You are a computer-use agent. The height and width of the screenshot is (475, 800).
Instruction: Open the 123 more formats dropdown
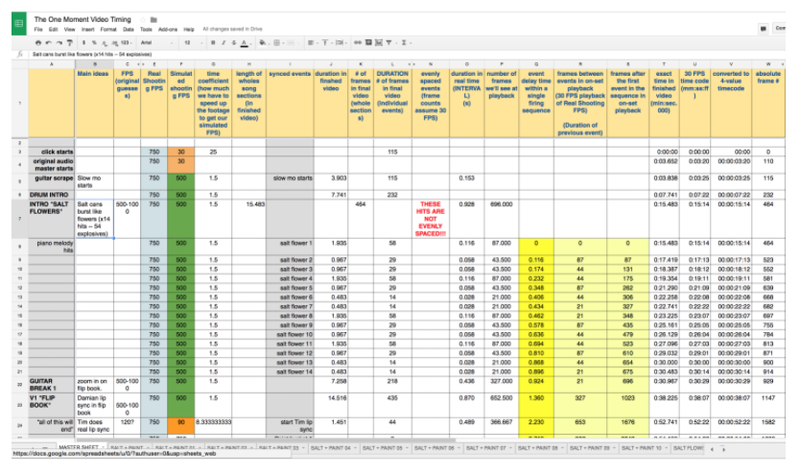127,43
